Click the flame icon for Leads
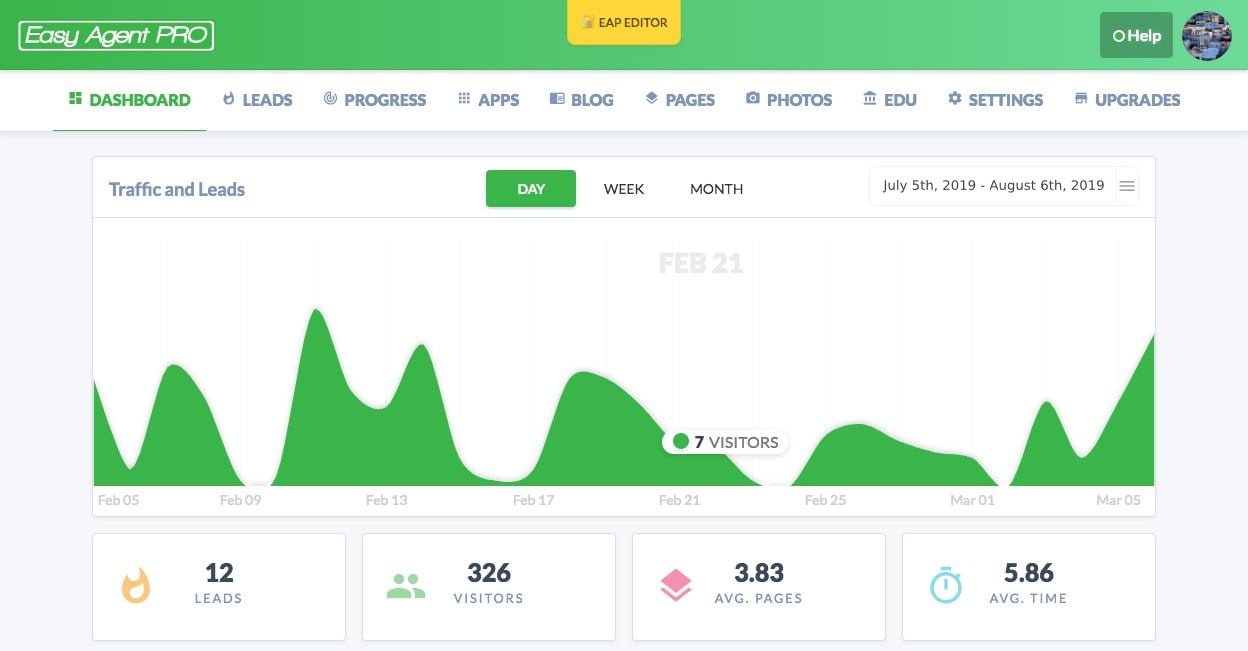 [x=136, y=586]
